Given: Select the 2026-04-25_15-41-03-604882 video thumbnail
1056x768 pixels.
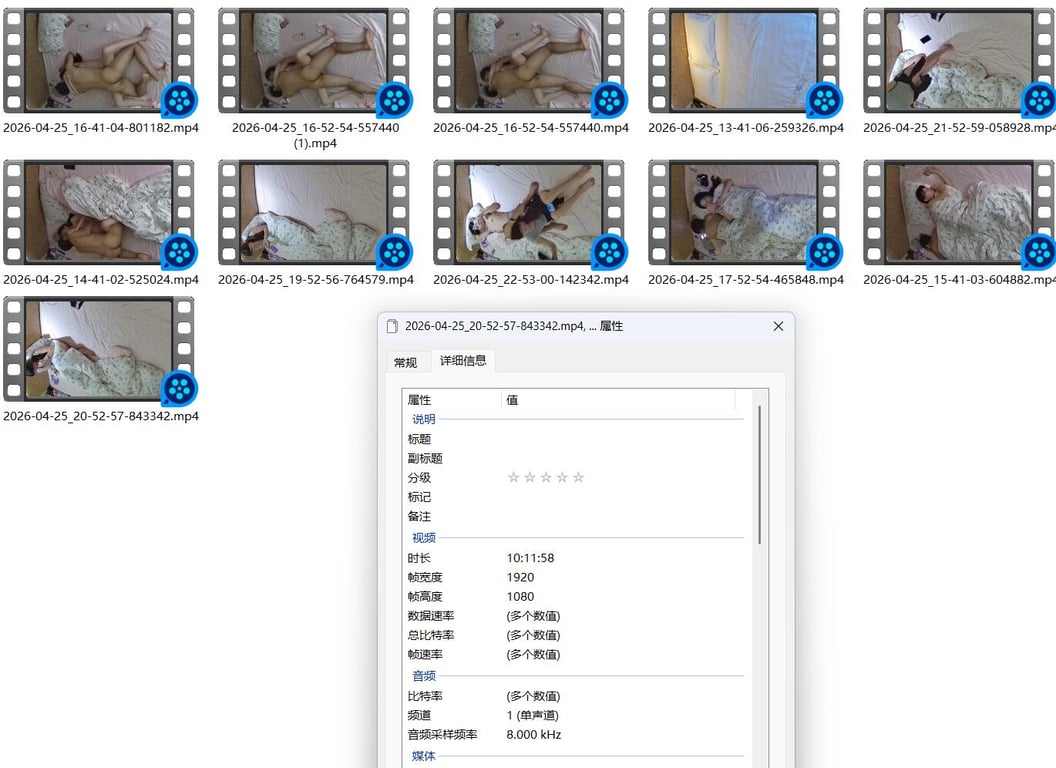Looking at the screenshot, I should 959,212.
